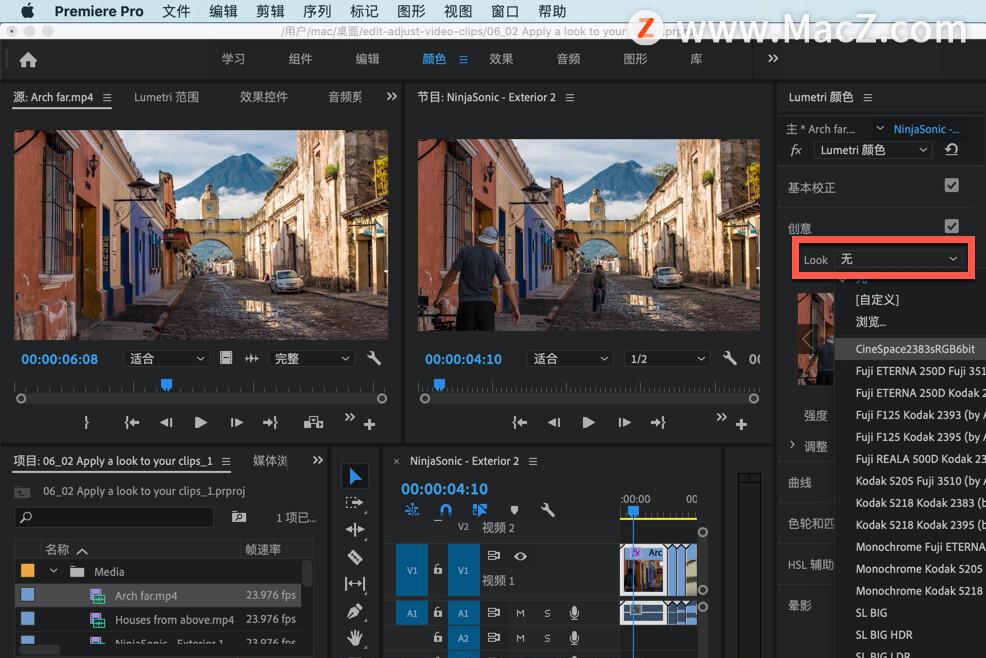Toggle visibility of video track V1

[520, 556]
